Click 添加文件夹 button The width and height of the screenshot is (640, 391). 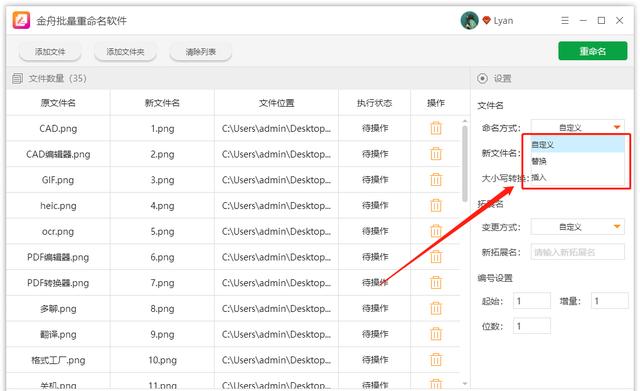[x=125, y=52]
